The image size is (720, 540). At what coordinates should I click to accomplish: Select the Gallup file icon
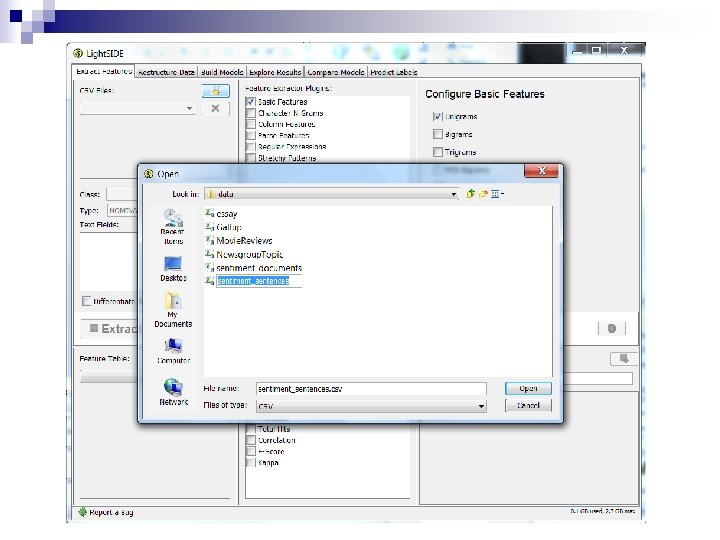point(209,226)
